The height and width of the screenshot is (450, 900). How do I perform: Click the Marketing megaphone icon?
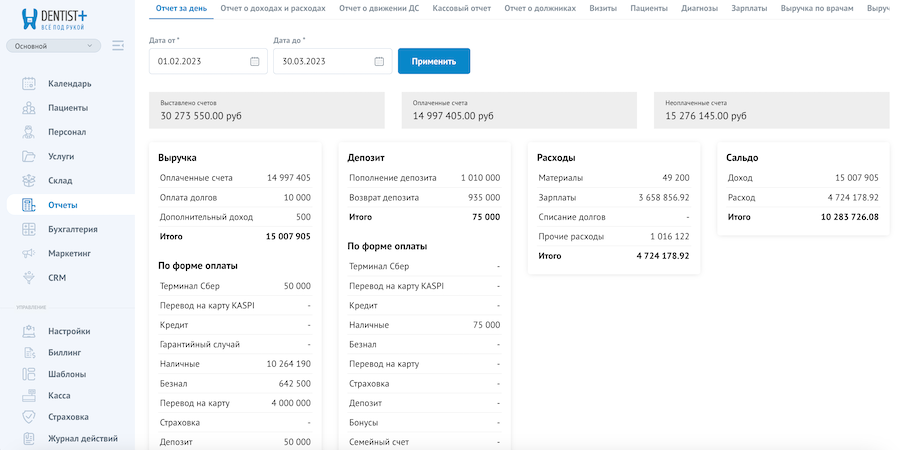[29, 253]
